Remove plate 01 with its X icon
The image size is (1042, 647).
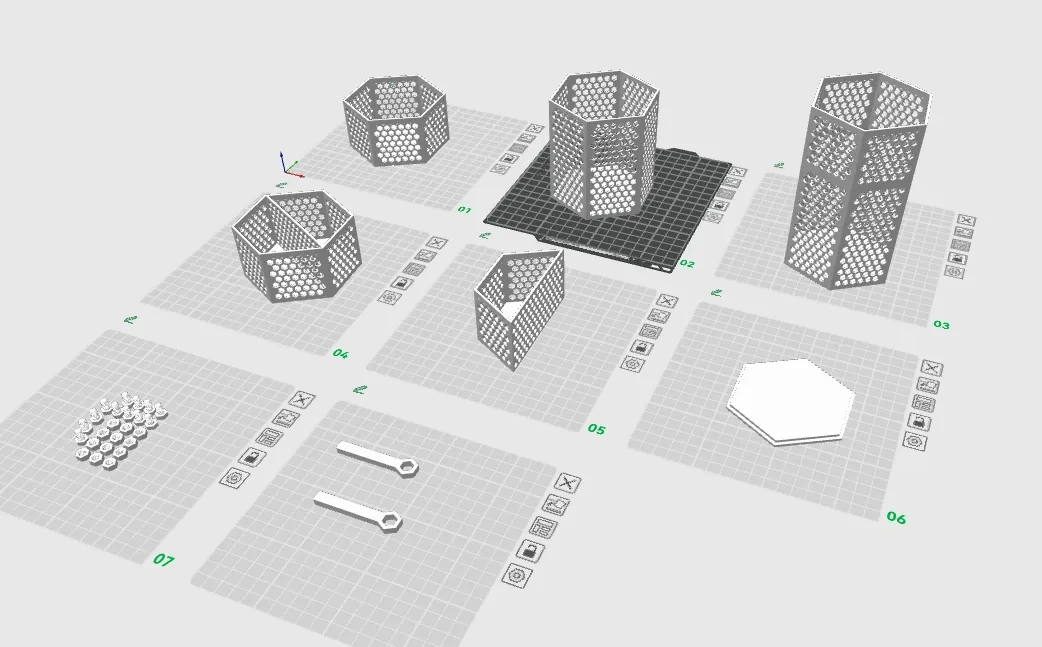(x=534, y=128)
